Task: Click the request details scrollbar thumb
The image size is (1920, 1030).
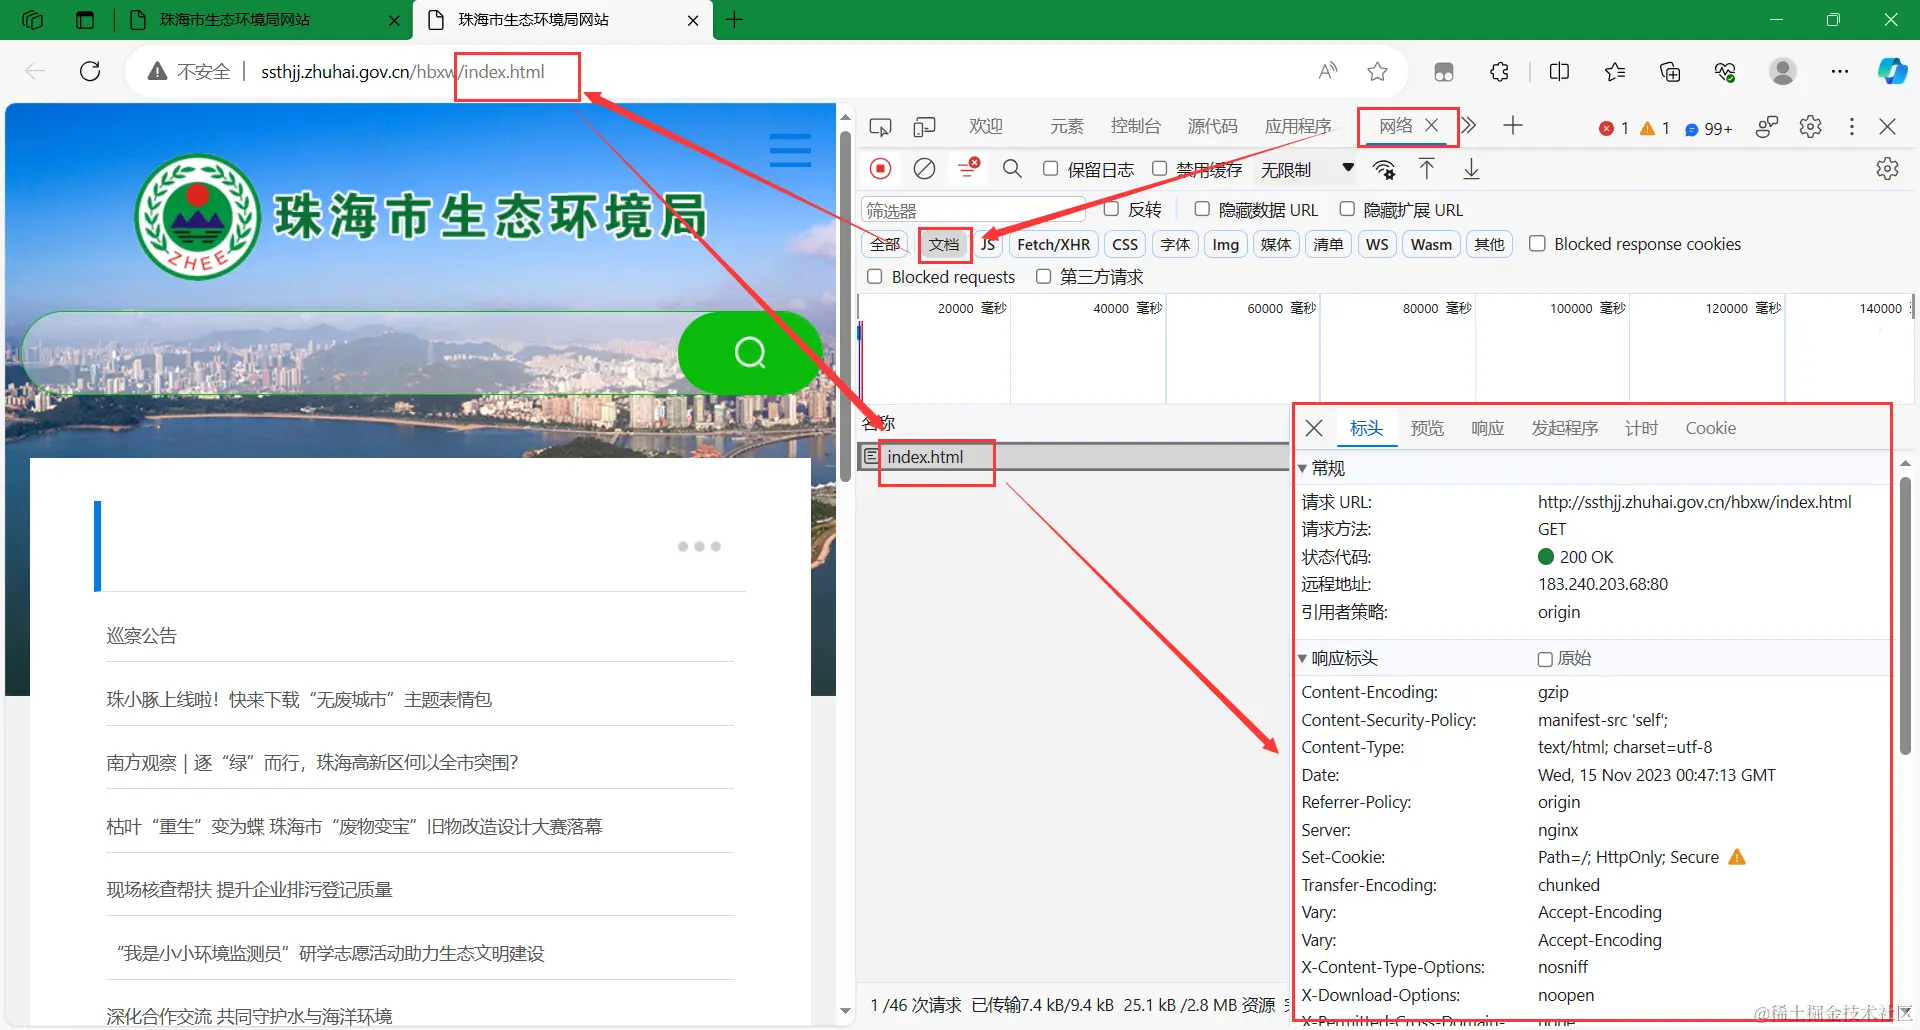Action: click(x=1904, y=615)
